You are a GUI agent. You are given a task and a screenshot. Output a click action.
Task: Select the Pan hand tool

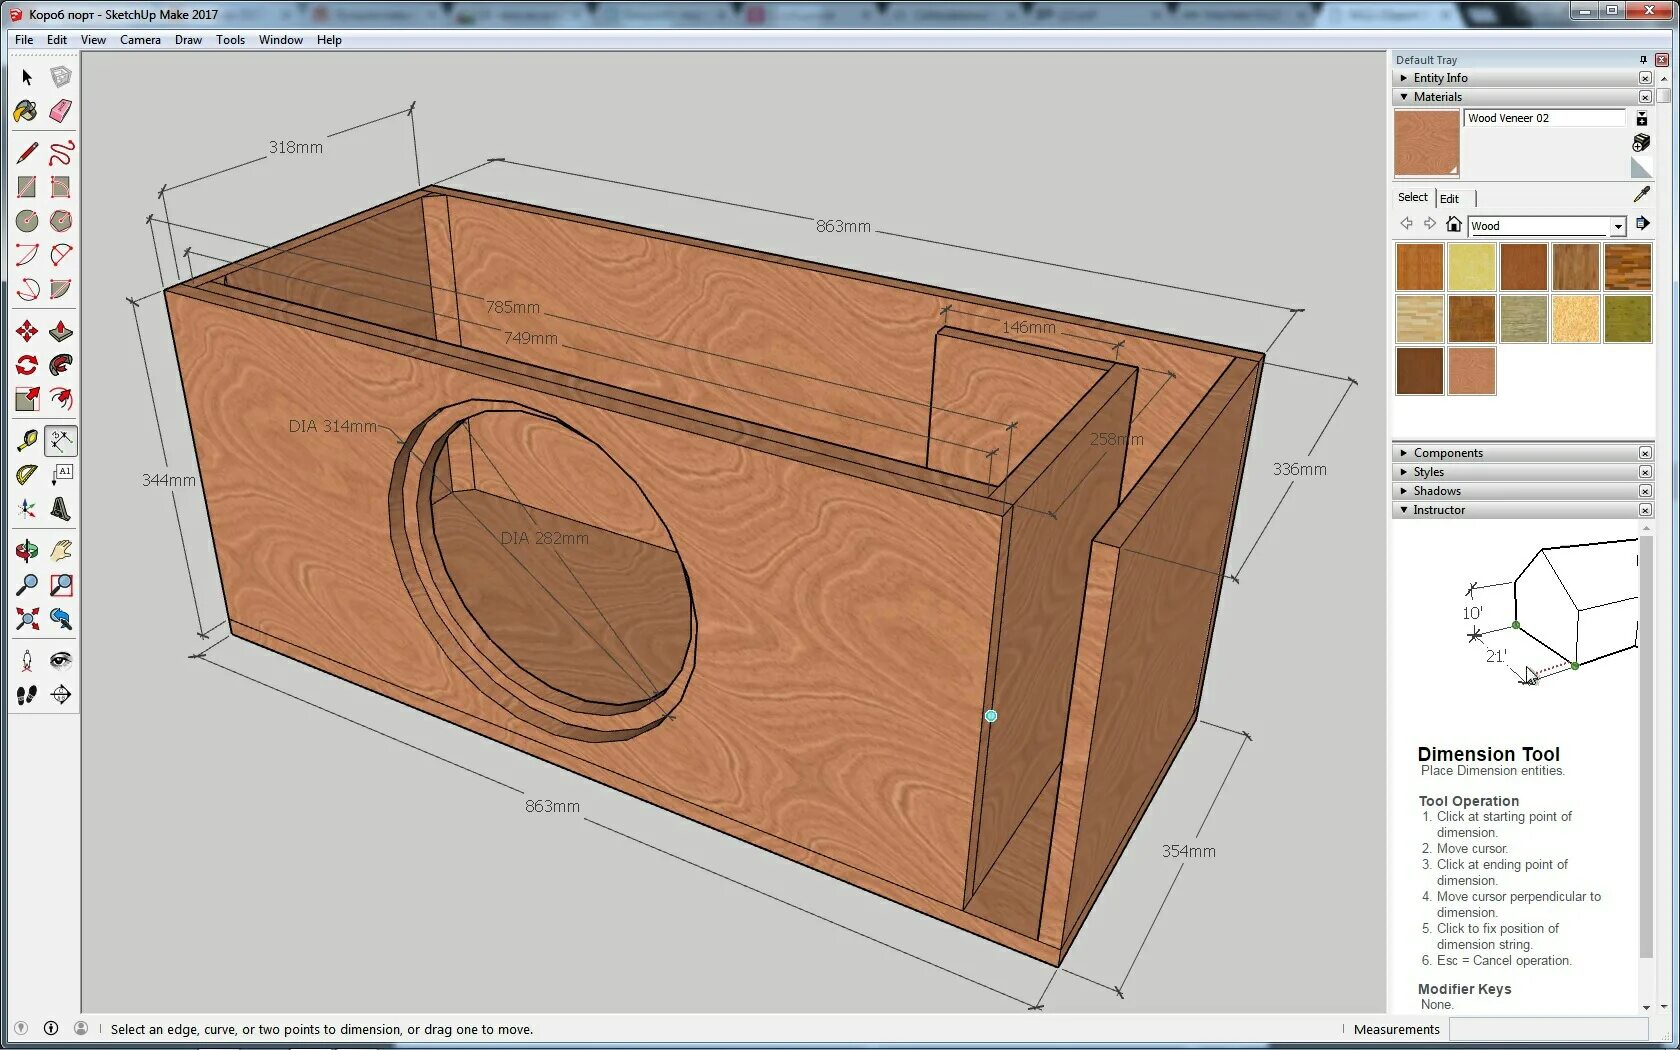click(x=61, y=551)
